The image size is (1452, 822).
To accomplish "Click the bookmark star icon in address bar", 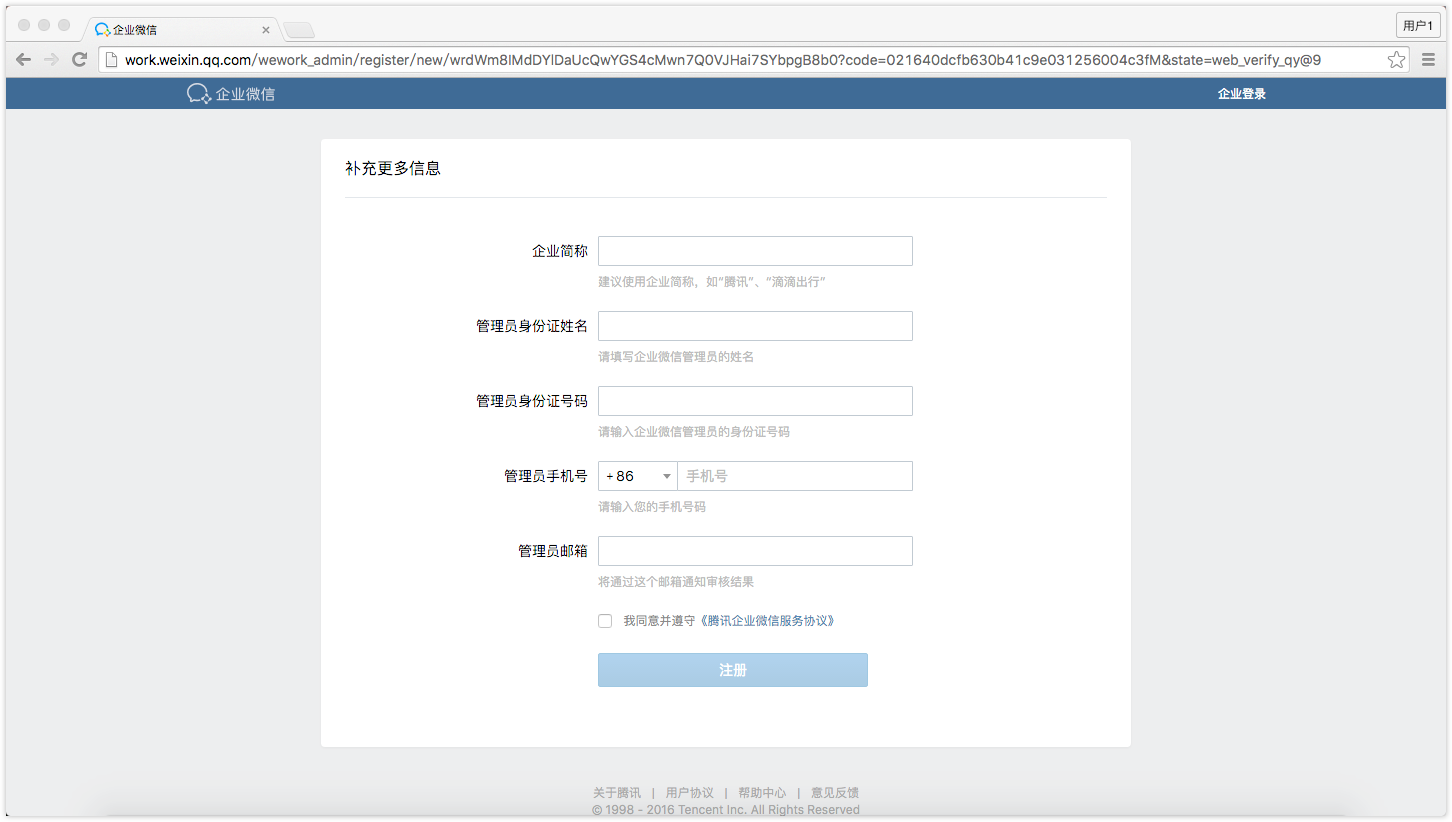I will click(x=1396, y=59).
